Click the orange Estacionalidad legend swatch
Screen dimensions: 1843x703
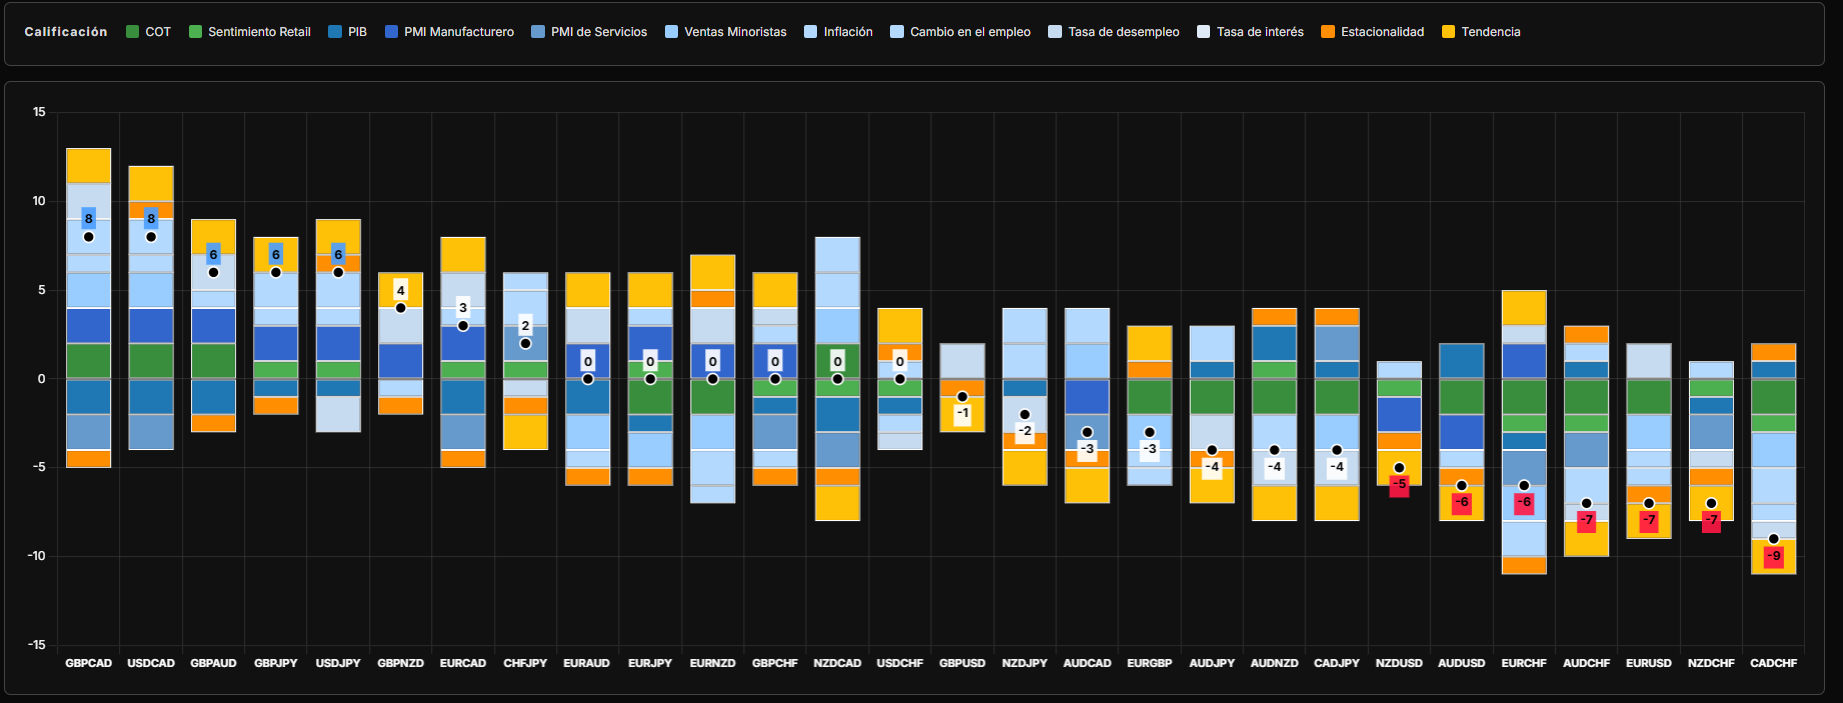[1328, 32]
